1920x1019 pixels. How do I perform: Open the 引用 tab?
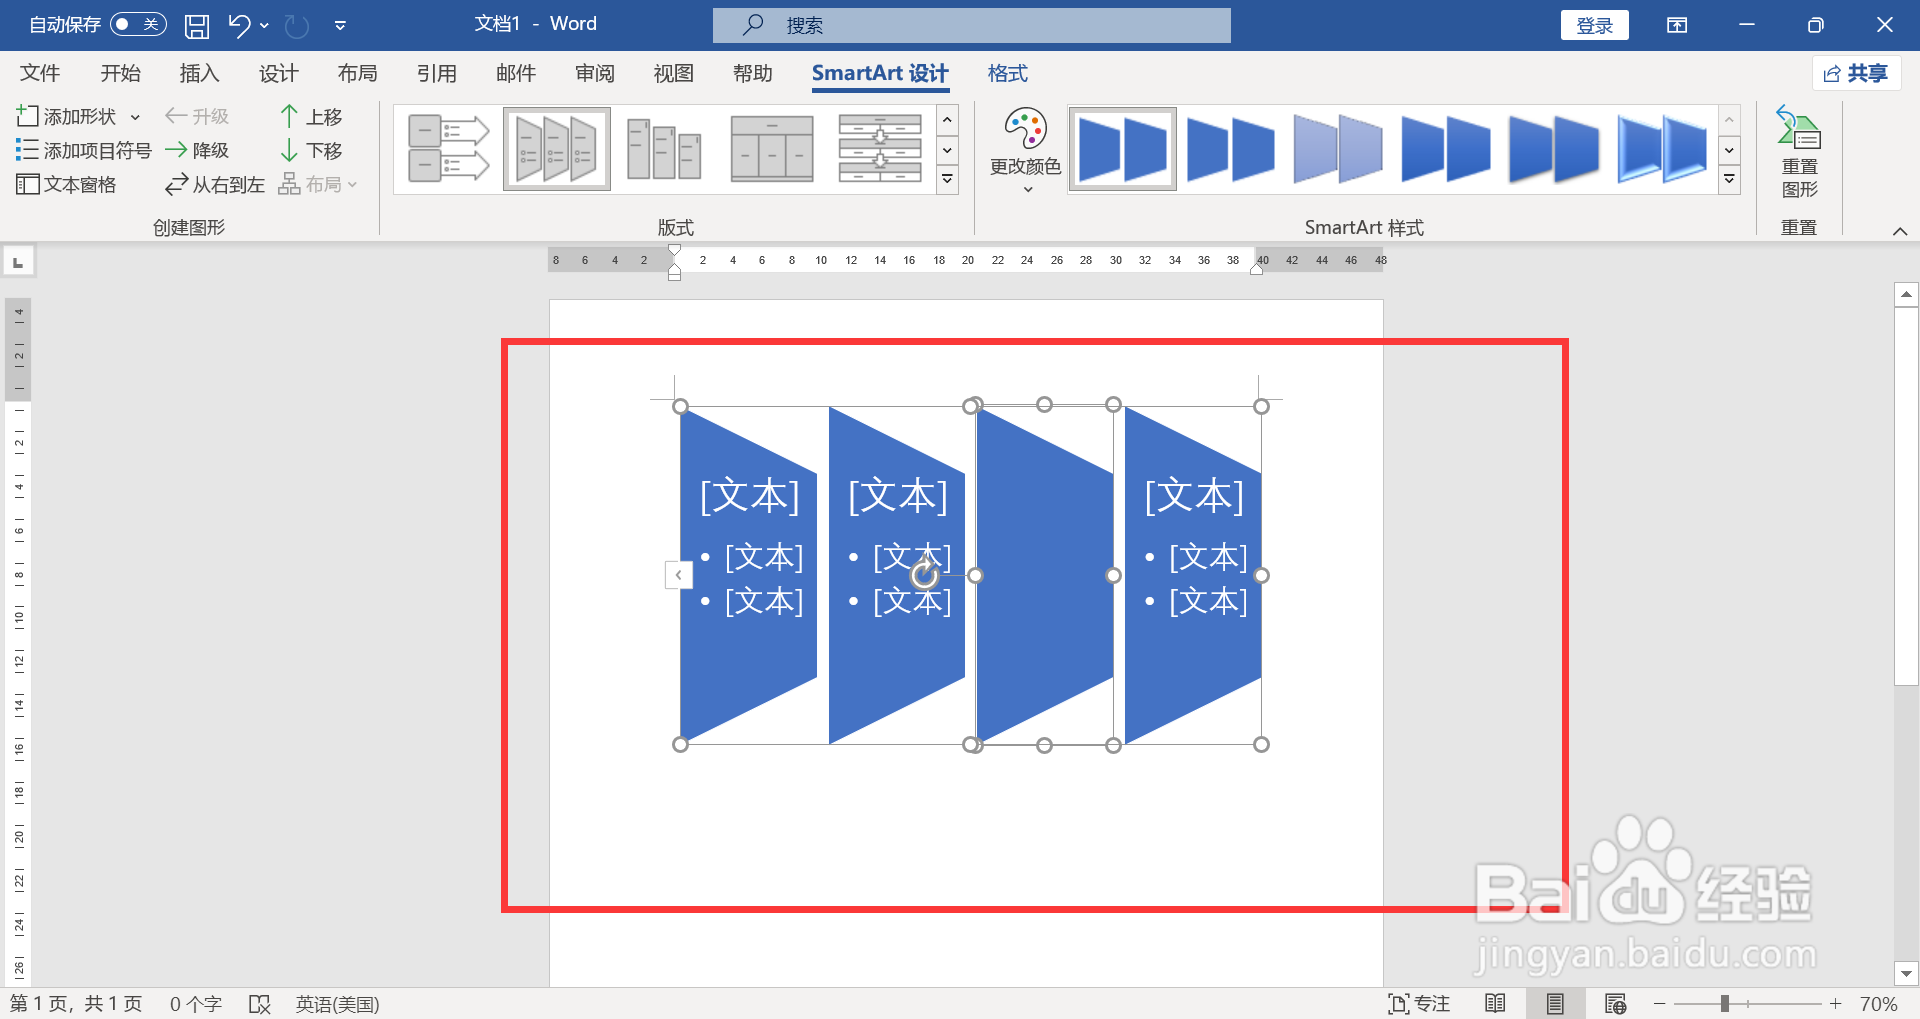tap(436, 73)
